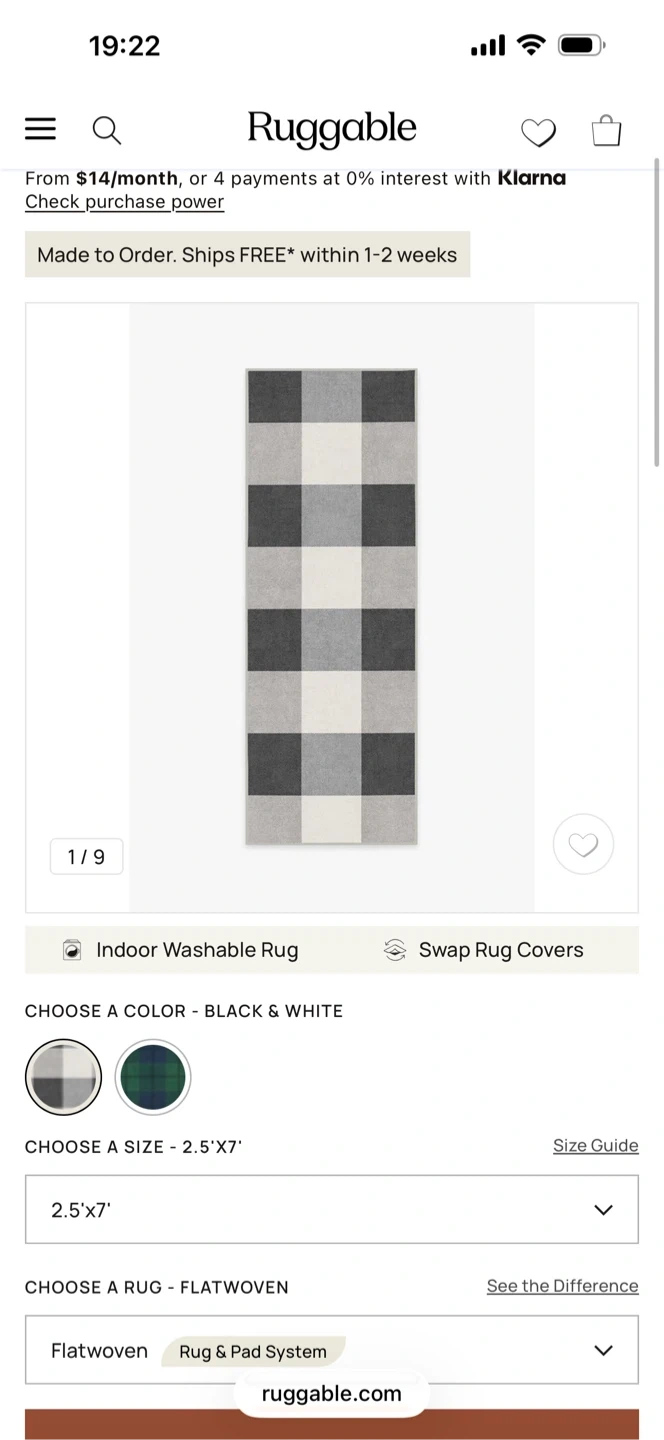
Task: Tap the 1 / 9 image counter
Action: tap(86, 857)
